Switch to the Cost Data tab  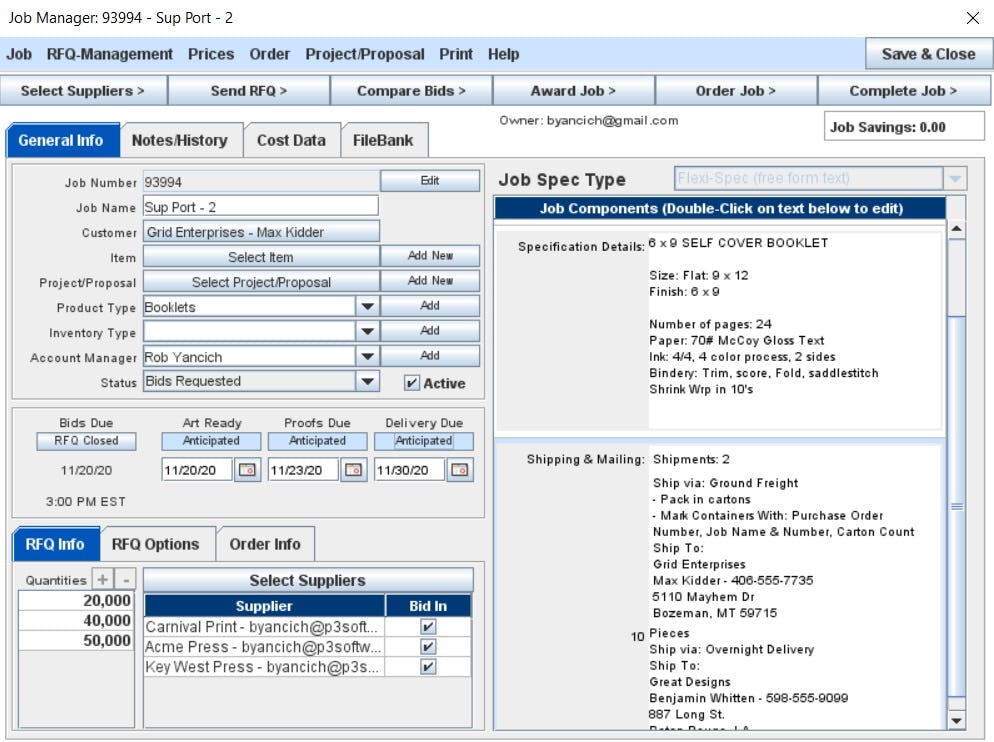click(x=292, y=140)
